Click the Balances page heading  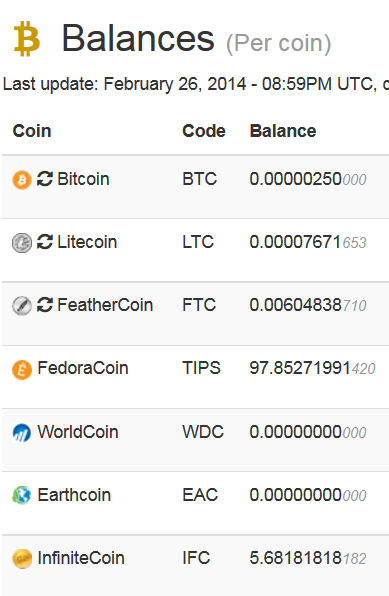click(138, 38)
